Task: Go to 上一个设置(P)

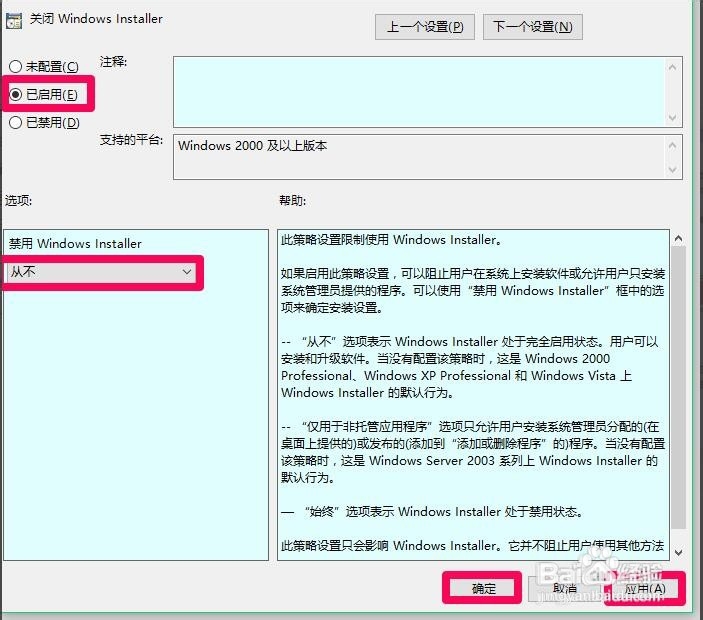Action: click(425, 27)
